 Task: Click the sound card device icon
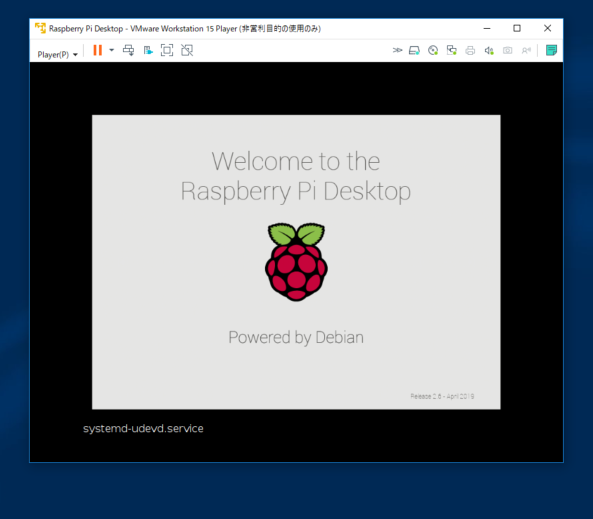pos(489,50)
